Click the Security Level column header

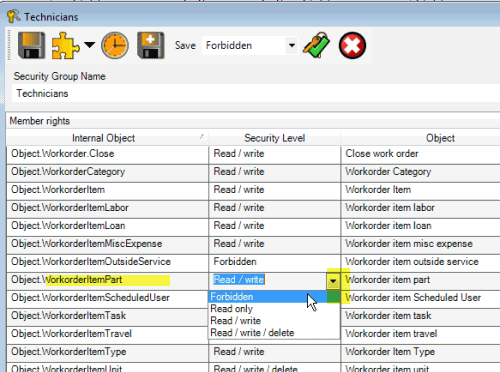coord(275,138)
